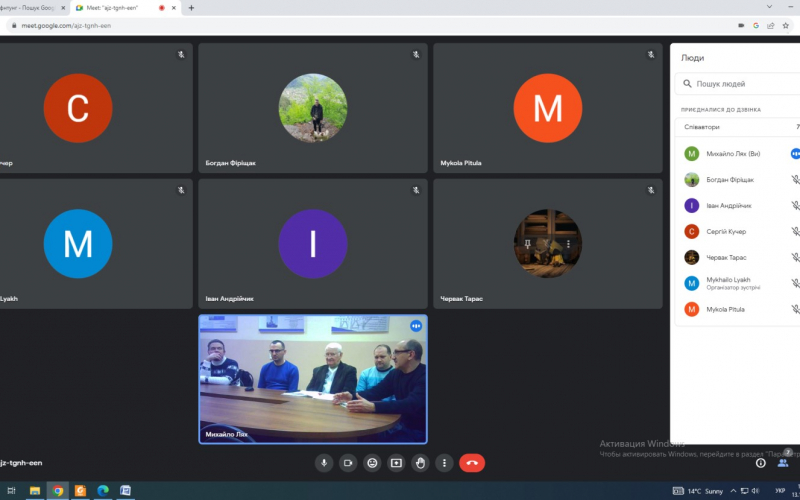Mute Mykhailo Lyakh in the people list
The image size is (800, 500).
[795, 283]
